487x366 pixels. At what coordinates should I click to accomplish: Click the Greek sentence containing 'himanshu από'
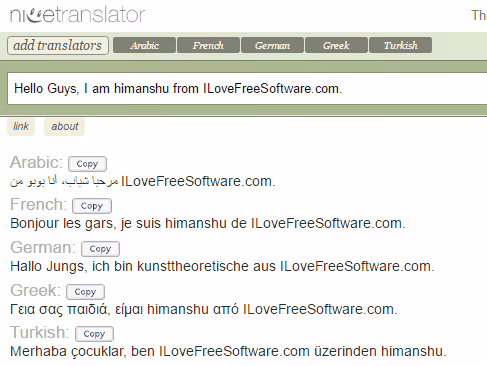(204, 309)
